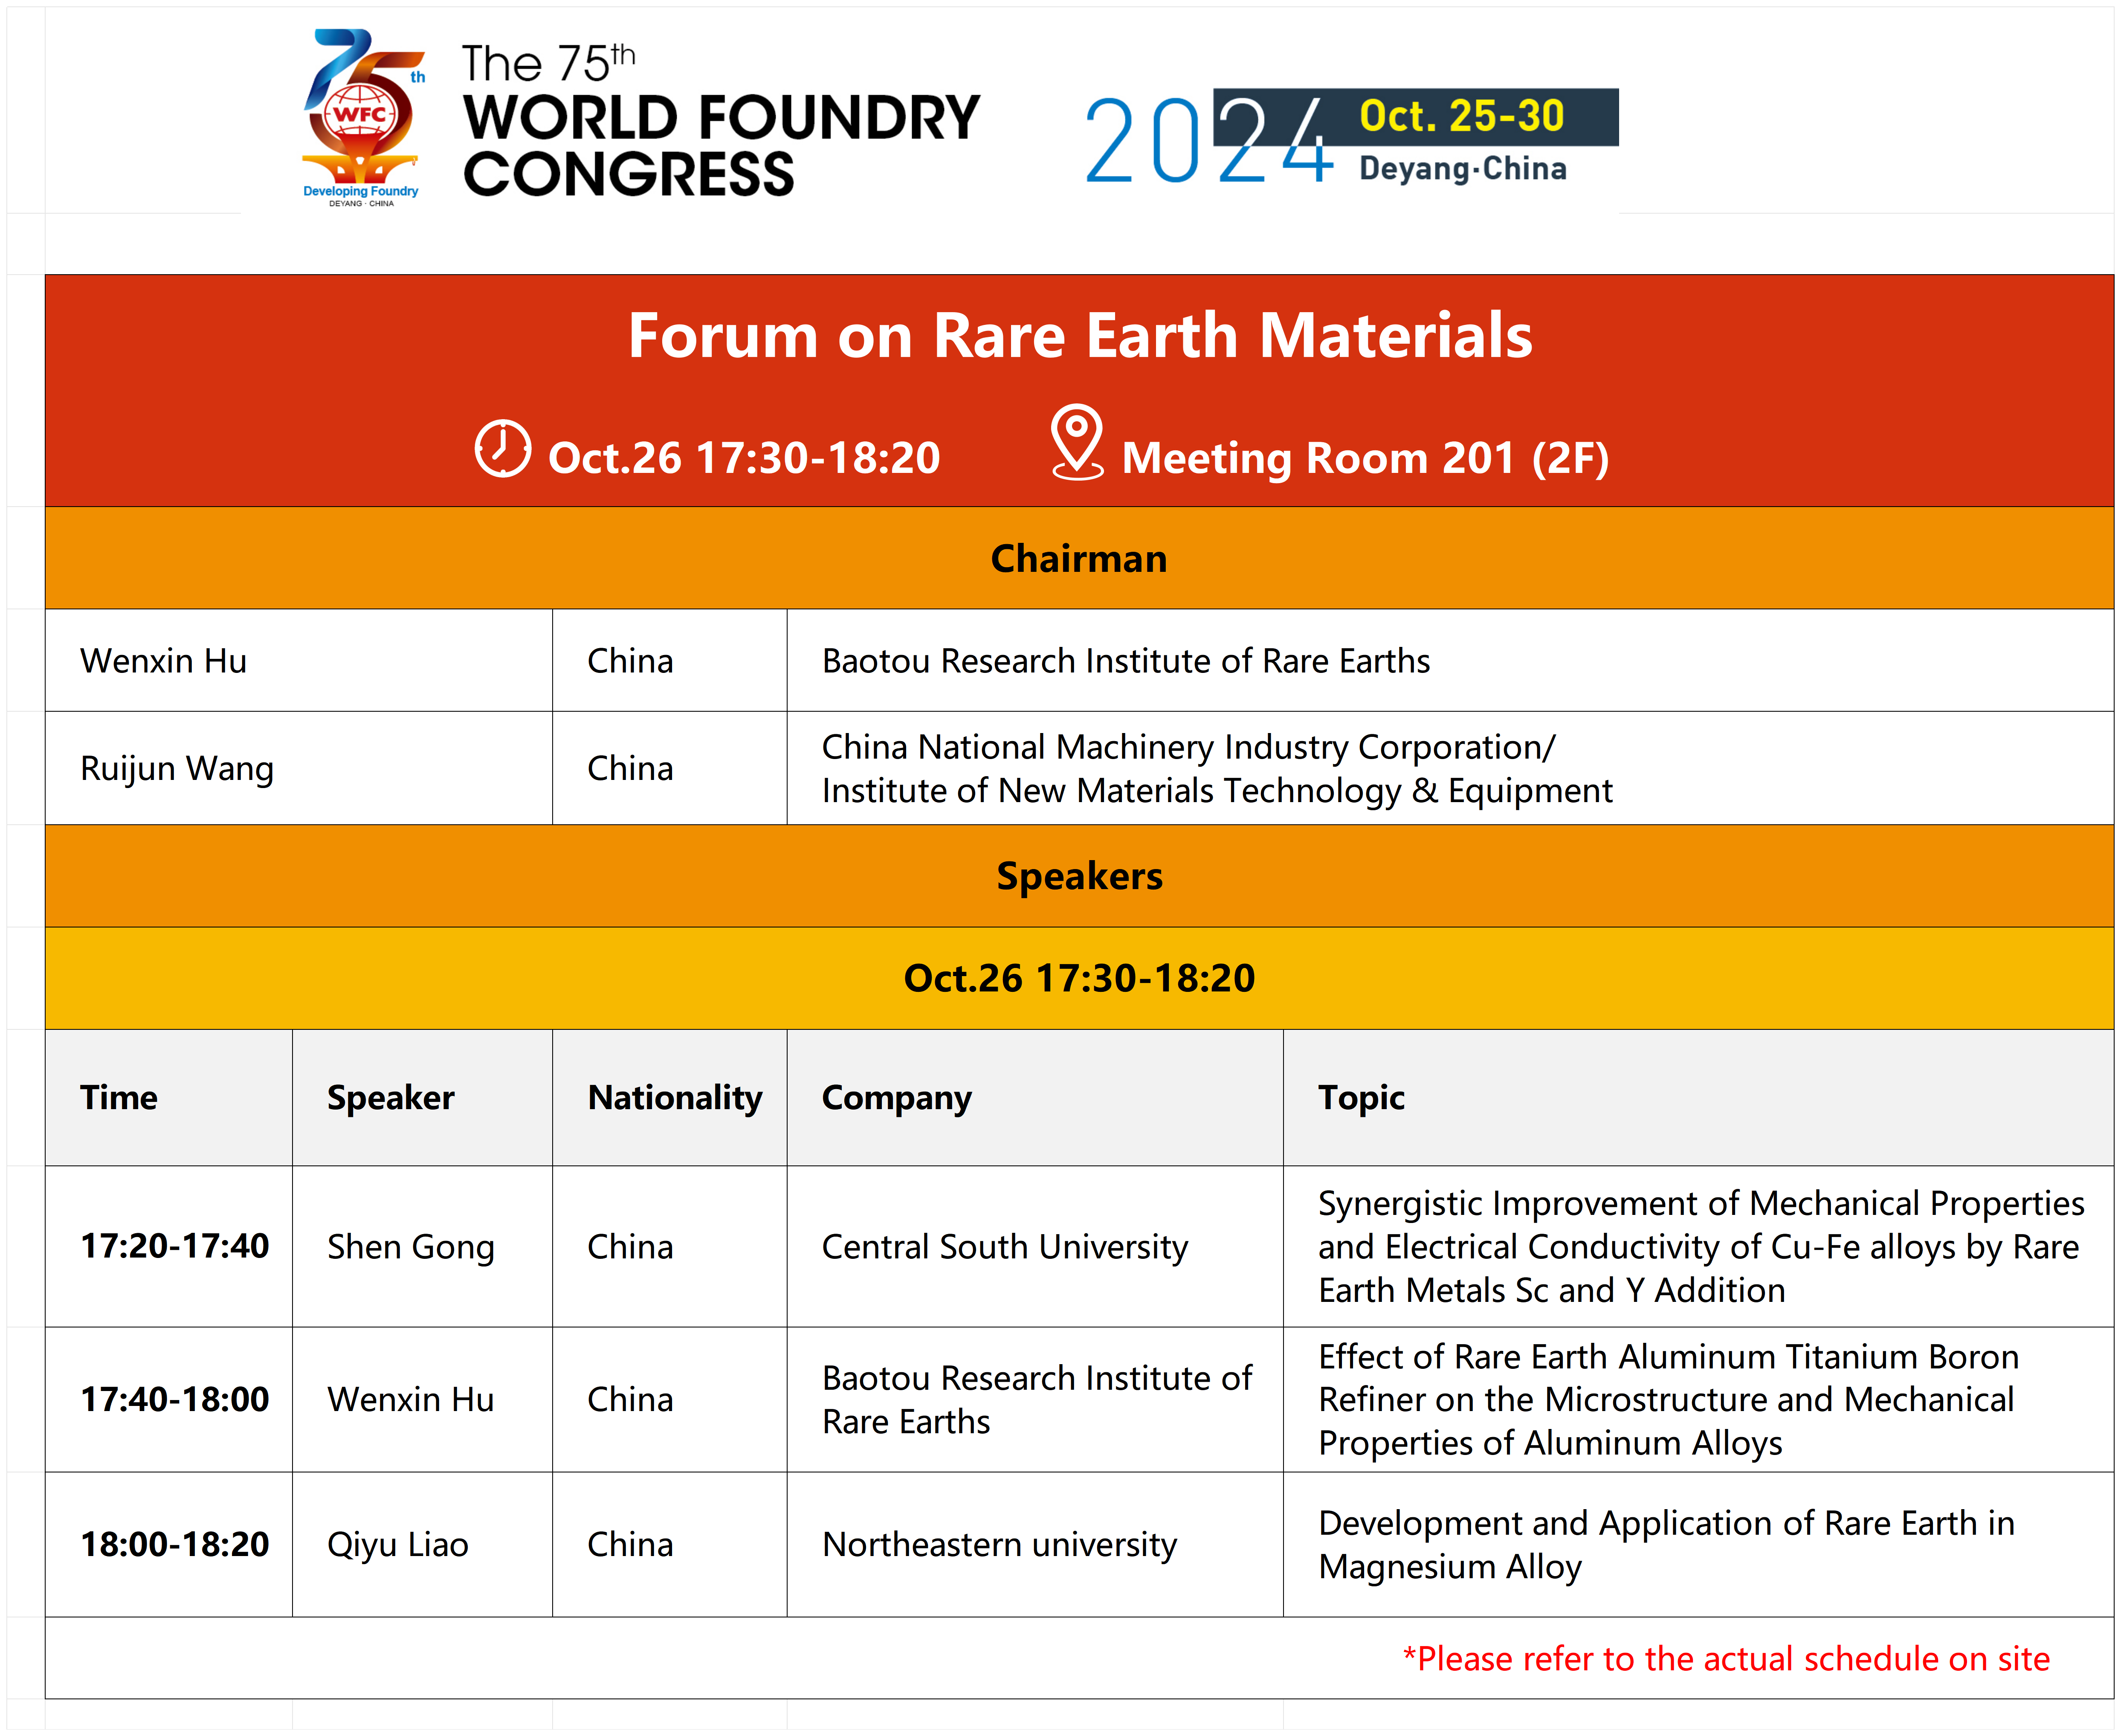Screen dimensions: 2121x1736
Task: Click 'China' in the 17:40-18:00 row
Action: (x=630, y=1399)
